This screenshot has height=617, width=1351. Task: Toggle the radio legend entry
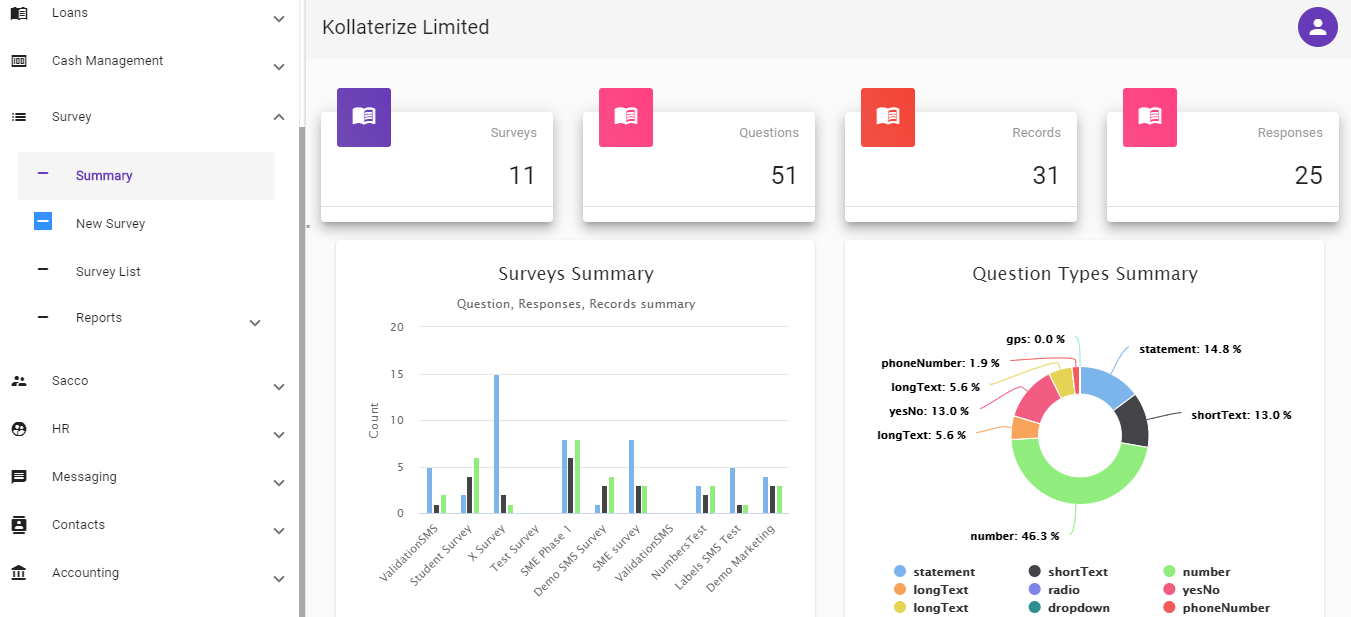1054,590
